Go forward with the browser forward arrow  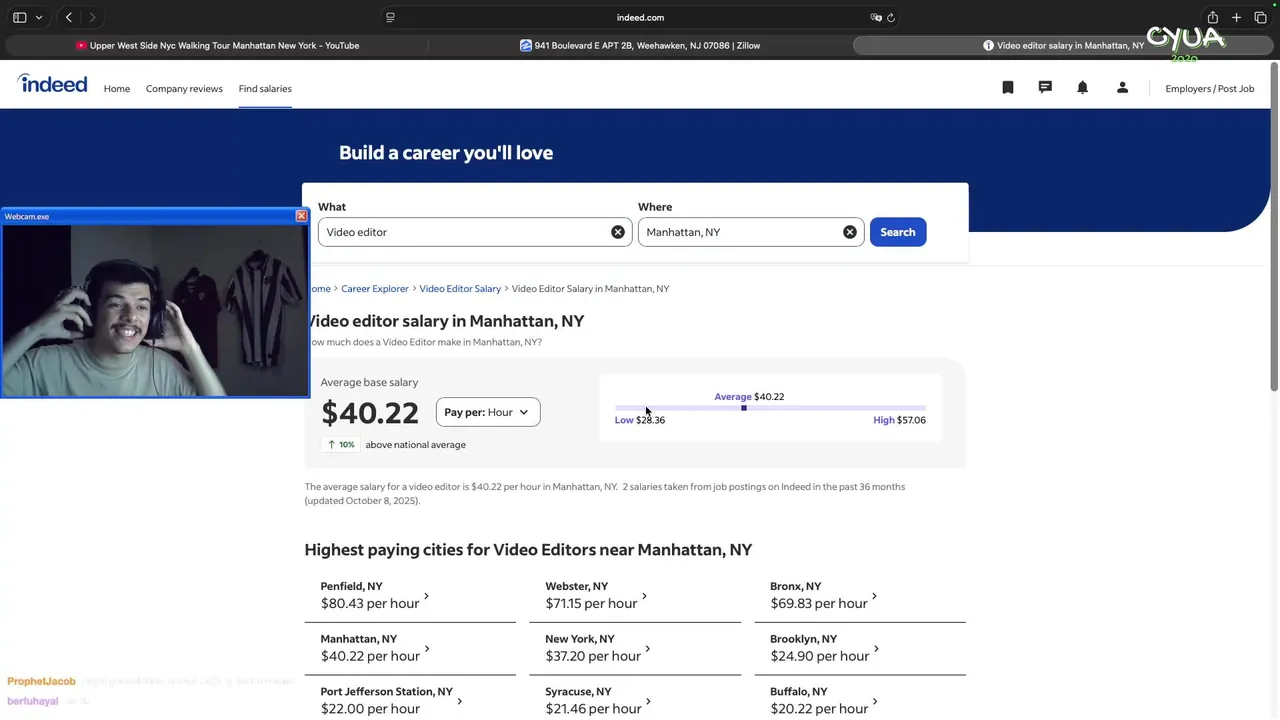click(92, 17)
